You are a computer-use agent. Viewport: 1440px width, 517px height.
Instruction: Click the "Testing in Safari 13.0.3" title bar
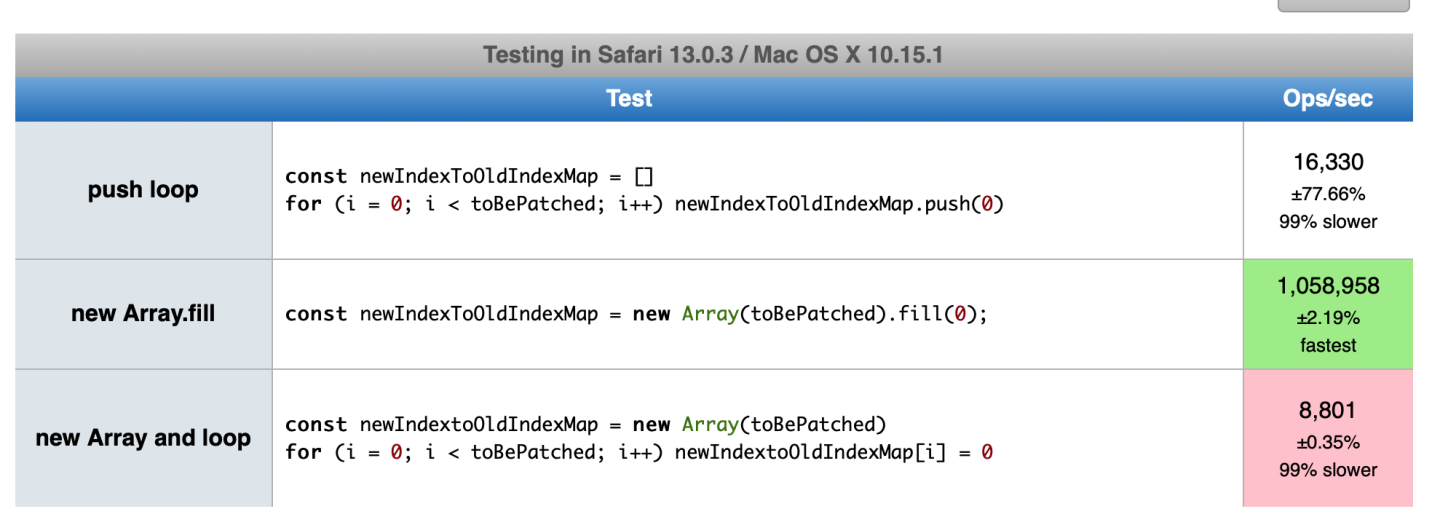pos(714,55)
